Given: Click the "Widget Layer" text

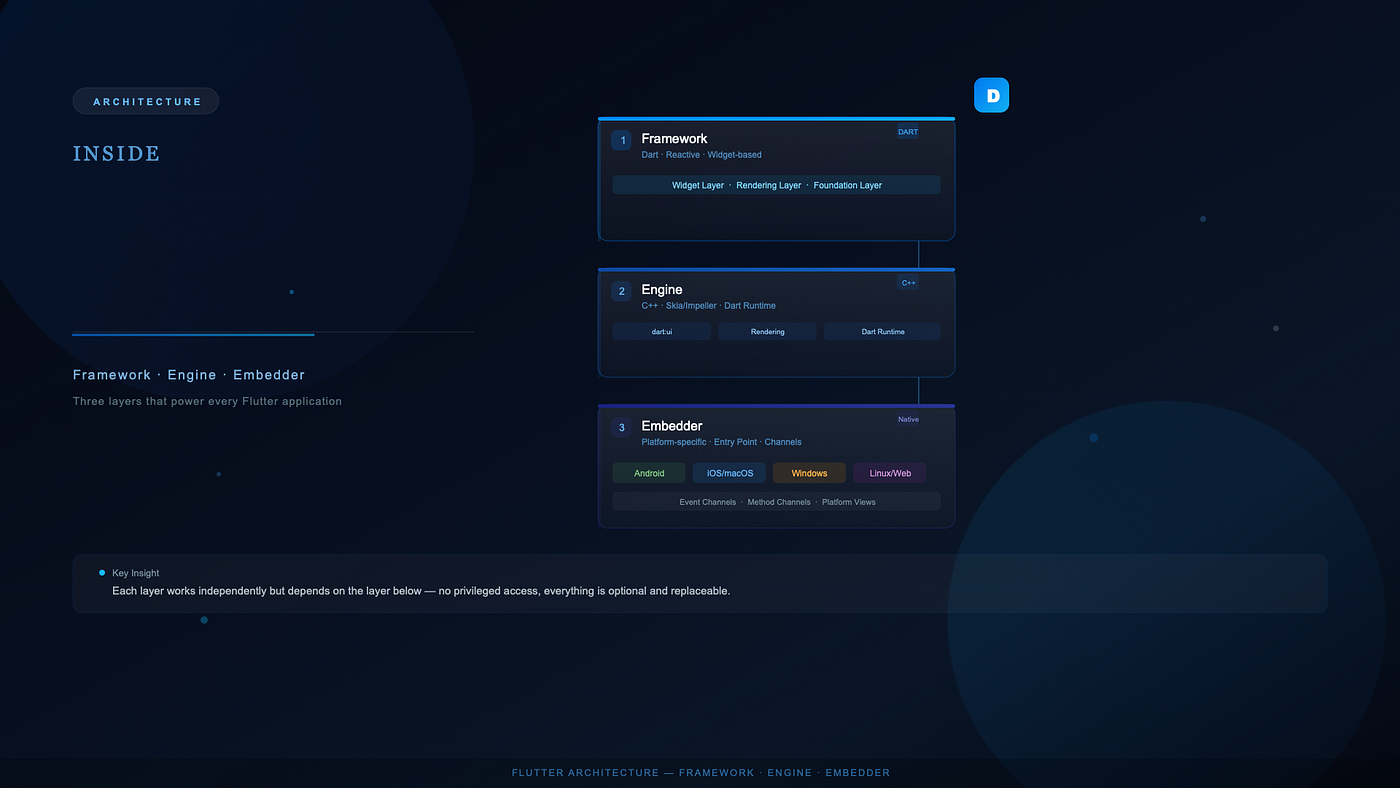Looking at the screenshot, I should pos(698,185).
